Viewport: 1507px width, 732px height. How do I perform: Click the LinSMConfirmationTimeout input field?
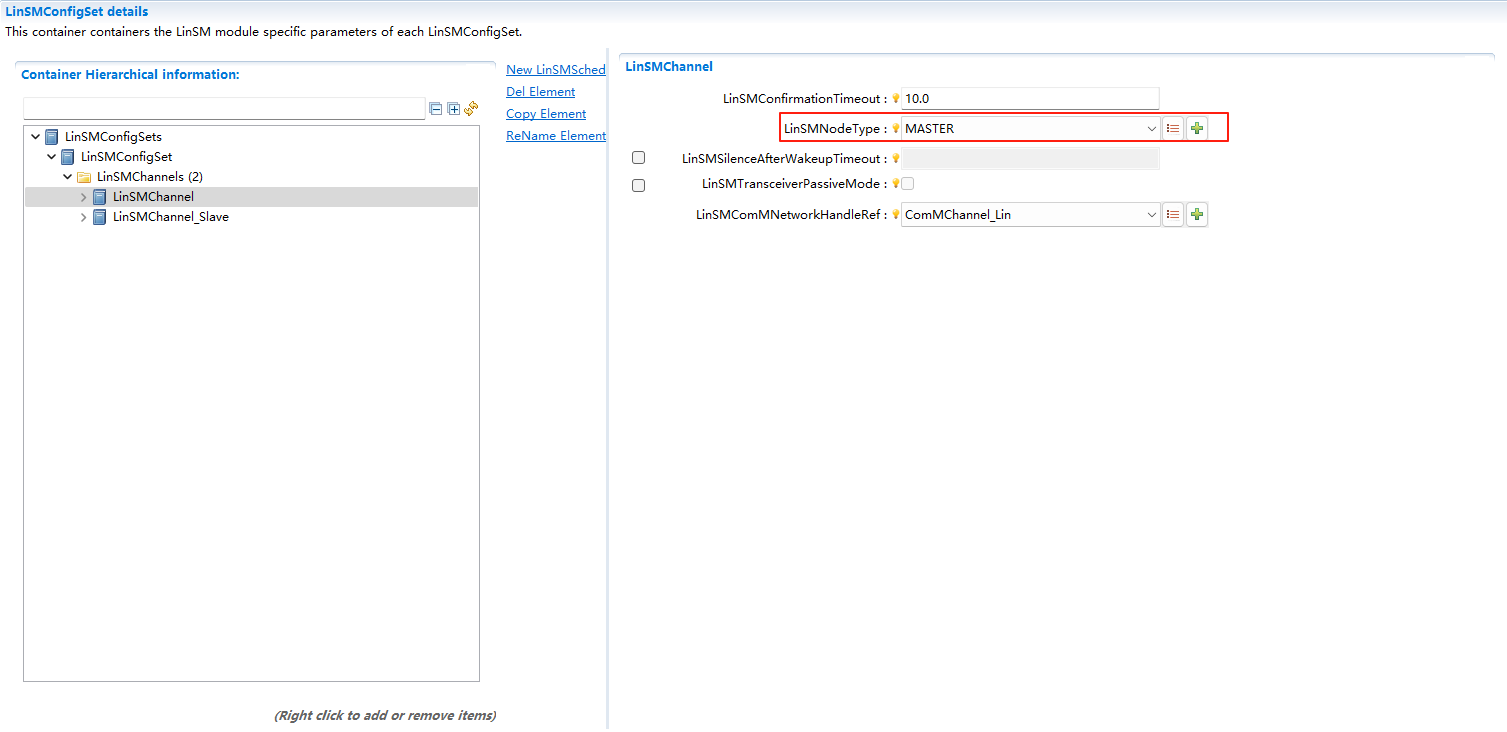click(1029, 99)
